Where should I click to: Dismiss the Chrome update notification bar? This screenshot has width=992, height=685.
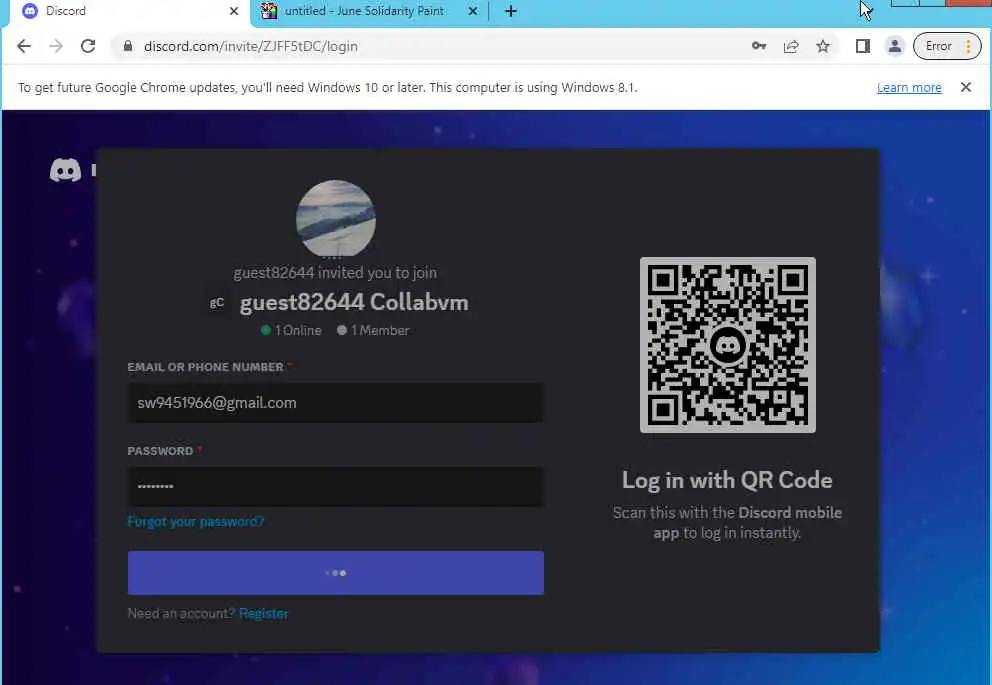pyautogui.click(x=965, y=87)
